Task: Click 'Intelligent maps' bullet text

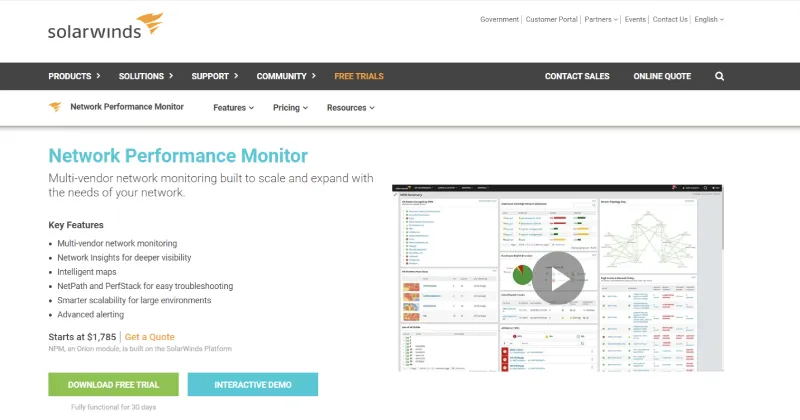Action: [87, 272]
